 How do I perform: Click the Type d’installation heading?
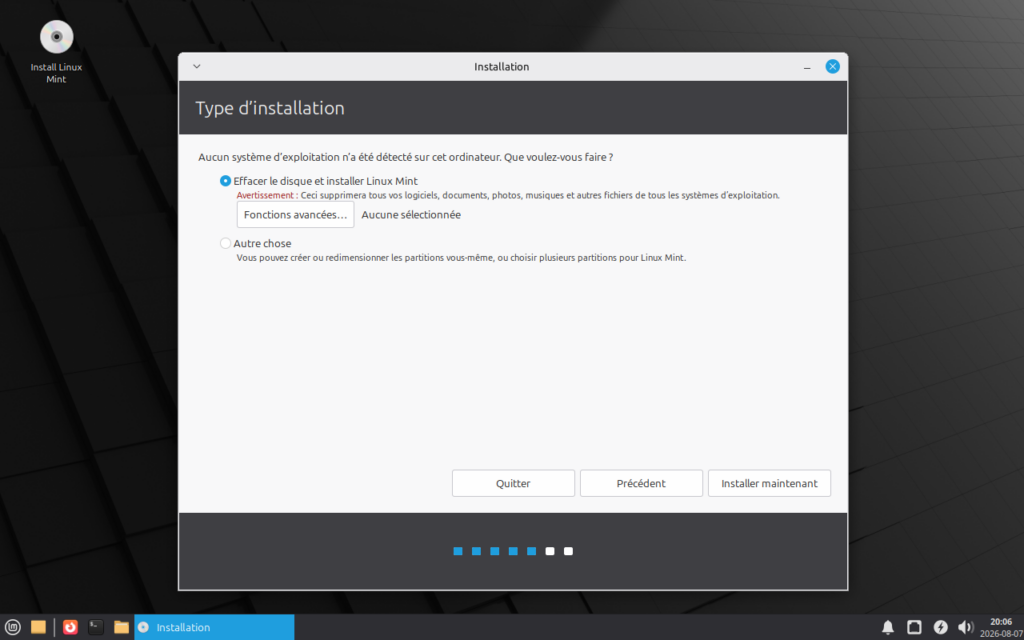270,108
